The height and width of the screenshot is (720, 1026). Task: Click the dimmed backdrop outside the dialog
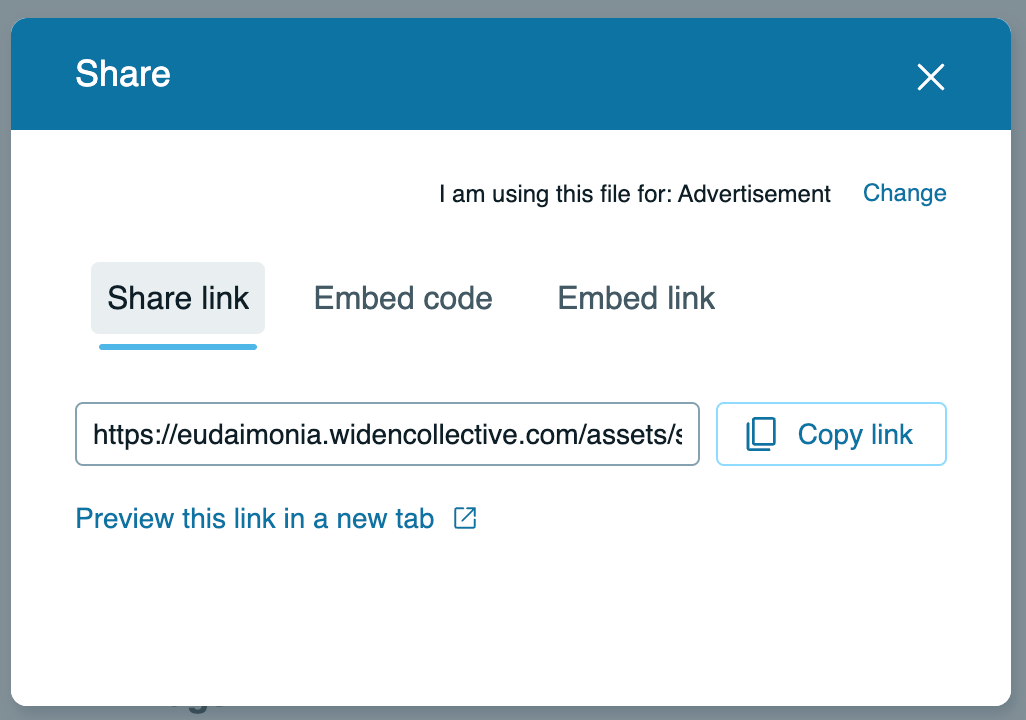pos(1018,400)
